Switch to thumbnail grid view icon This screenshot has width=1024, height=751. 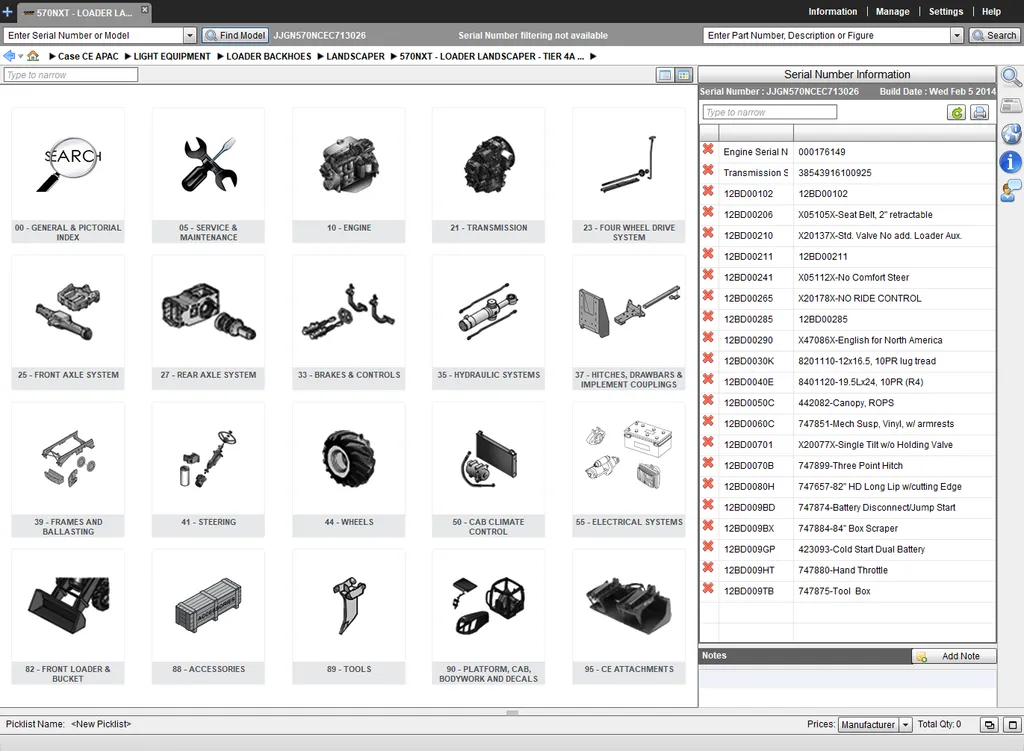tap(684, 75)
